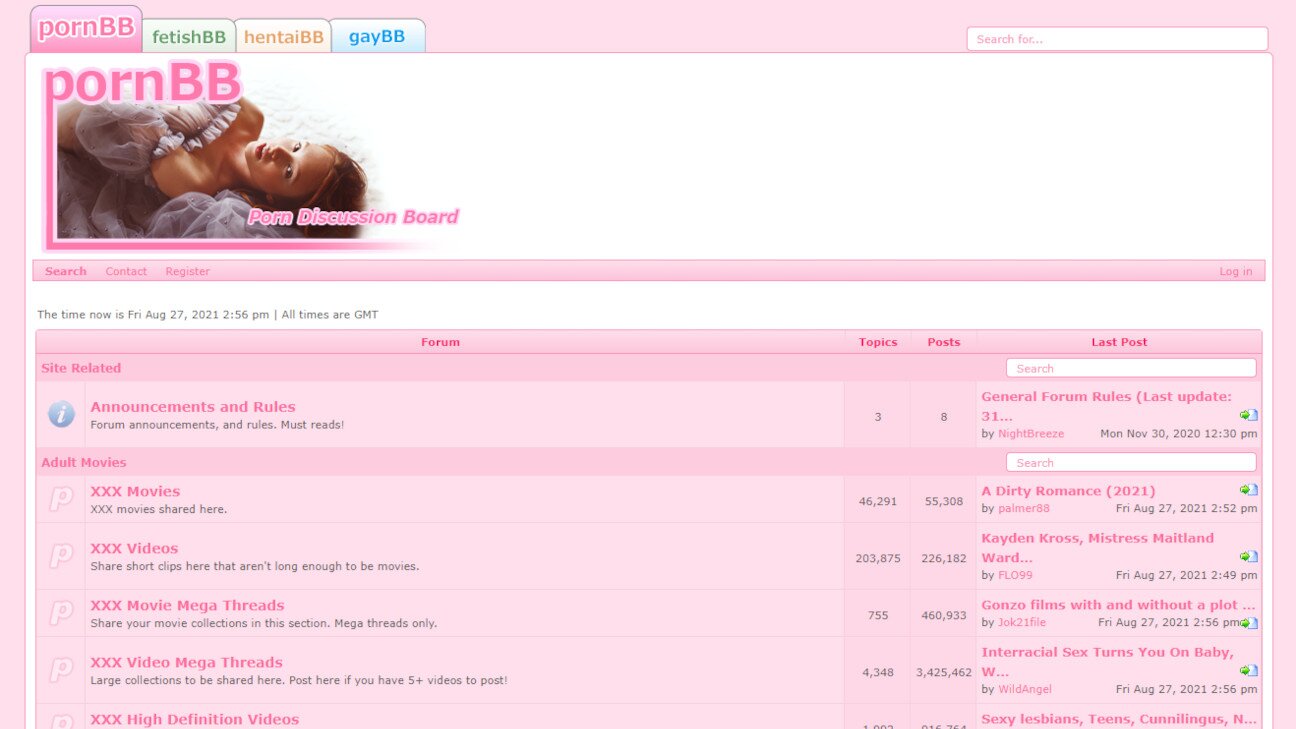The height and width of the screenshot is (729, 1296).
Task: Switch to the hentaiBB tab
Action: 283,36
